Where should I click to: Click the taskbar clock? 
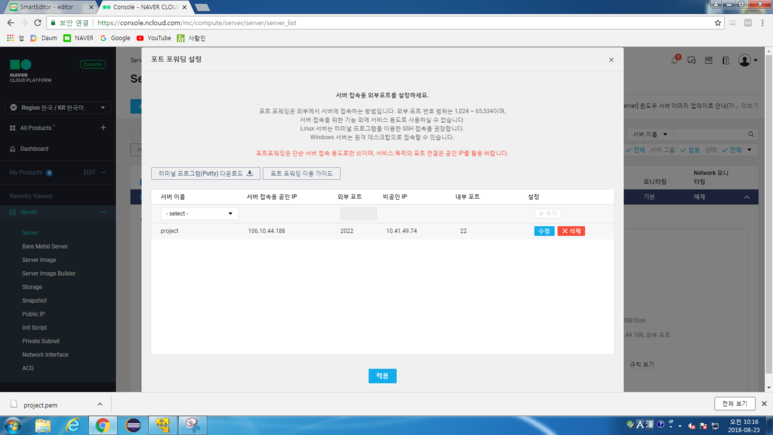pyautogui.click(x=744, y=426)
